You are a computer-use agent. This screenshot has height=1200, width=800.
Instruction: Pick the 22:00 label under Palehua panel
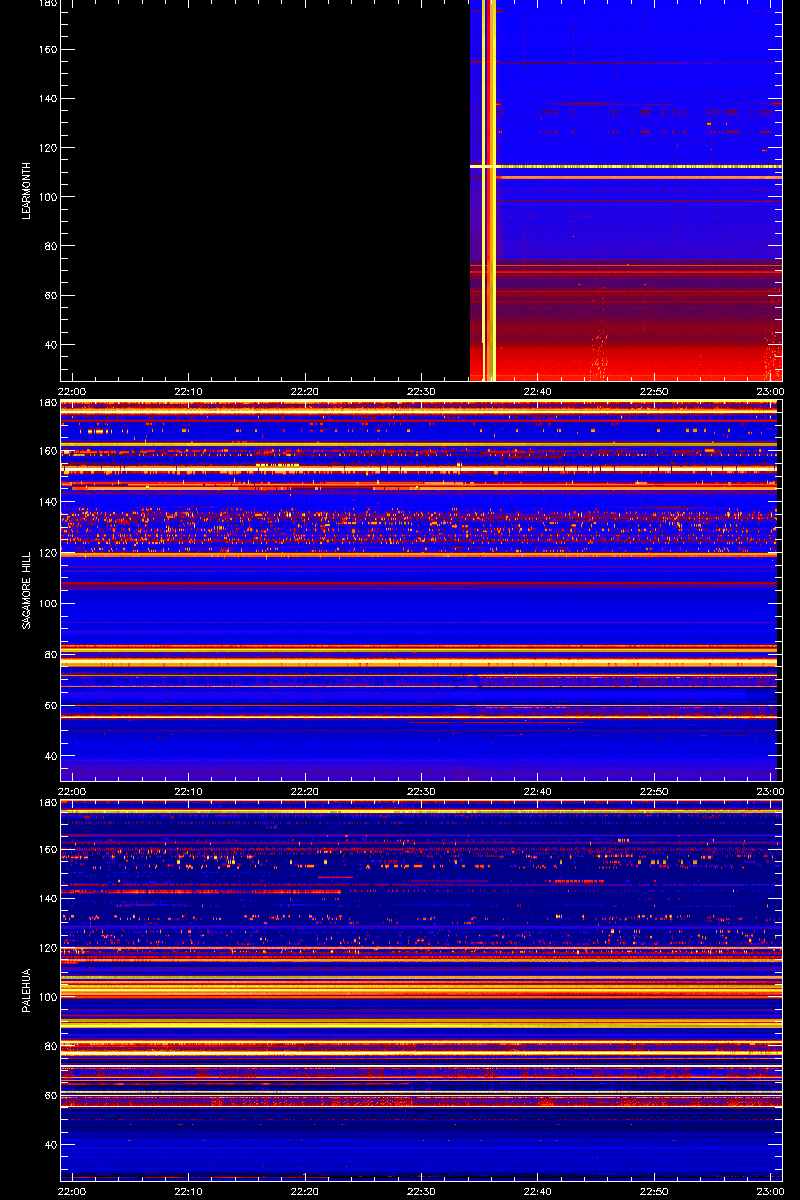72,1191
